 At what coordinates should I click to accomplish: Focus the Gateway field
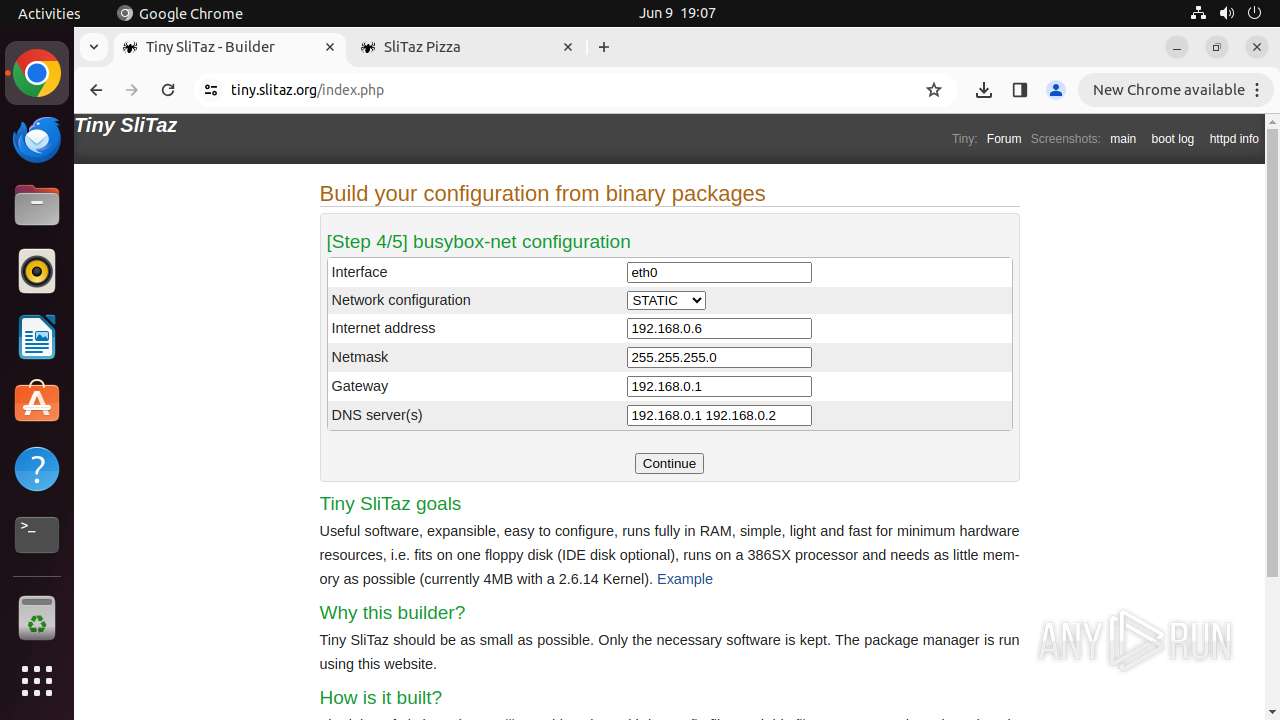click(719, 386)
